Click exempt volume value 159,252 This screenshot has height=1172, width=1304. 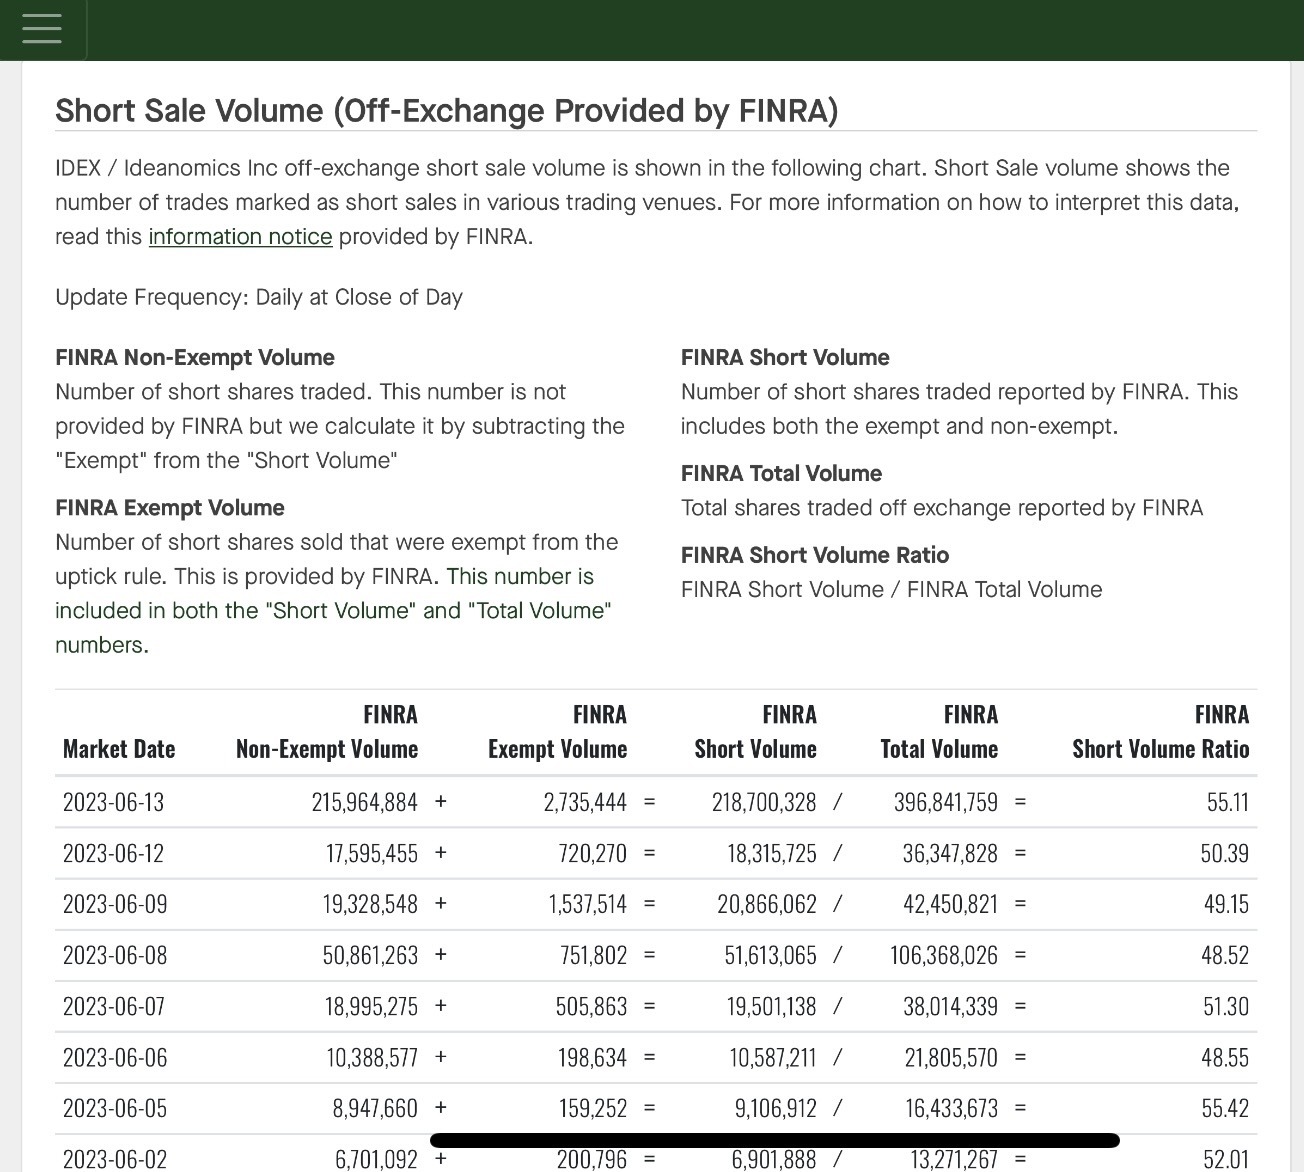(x=592, y=1109)
